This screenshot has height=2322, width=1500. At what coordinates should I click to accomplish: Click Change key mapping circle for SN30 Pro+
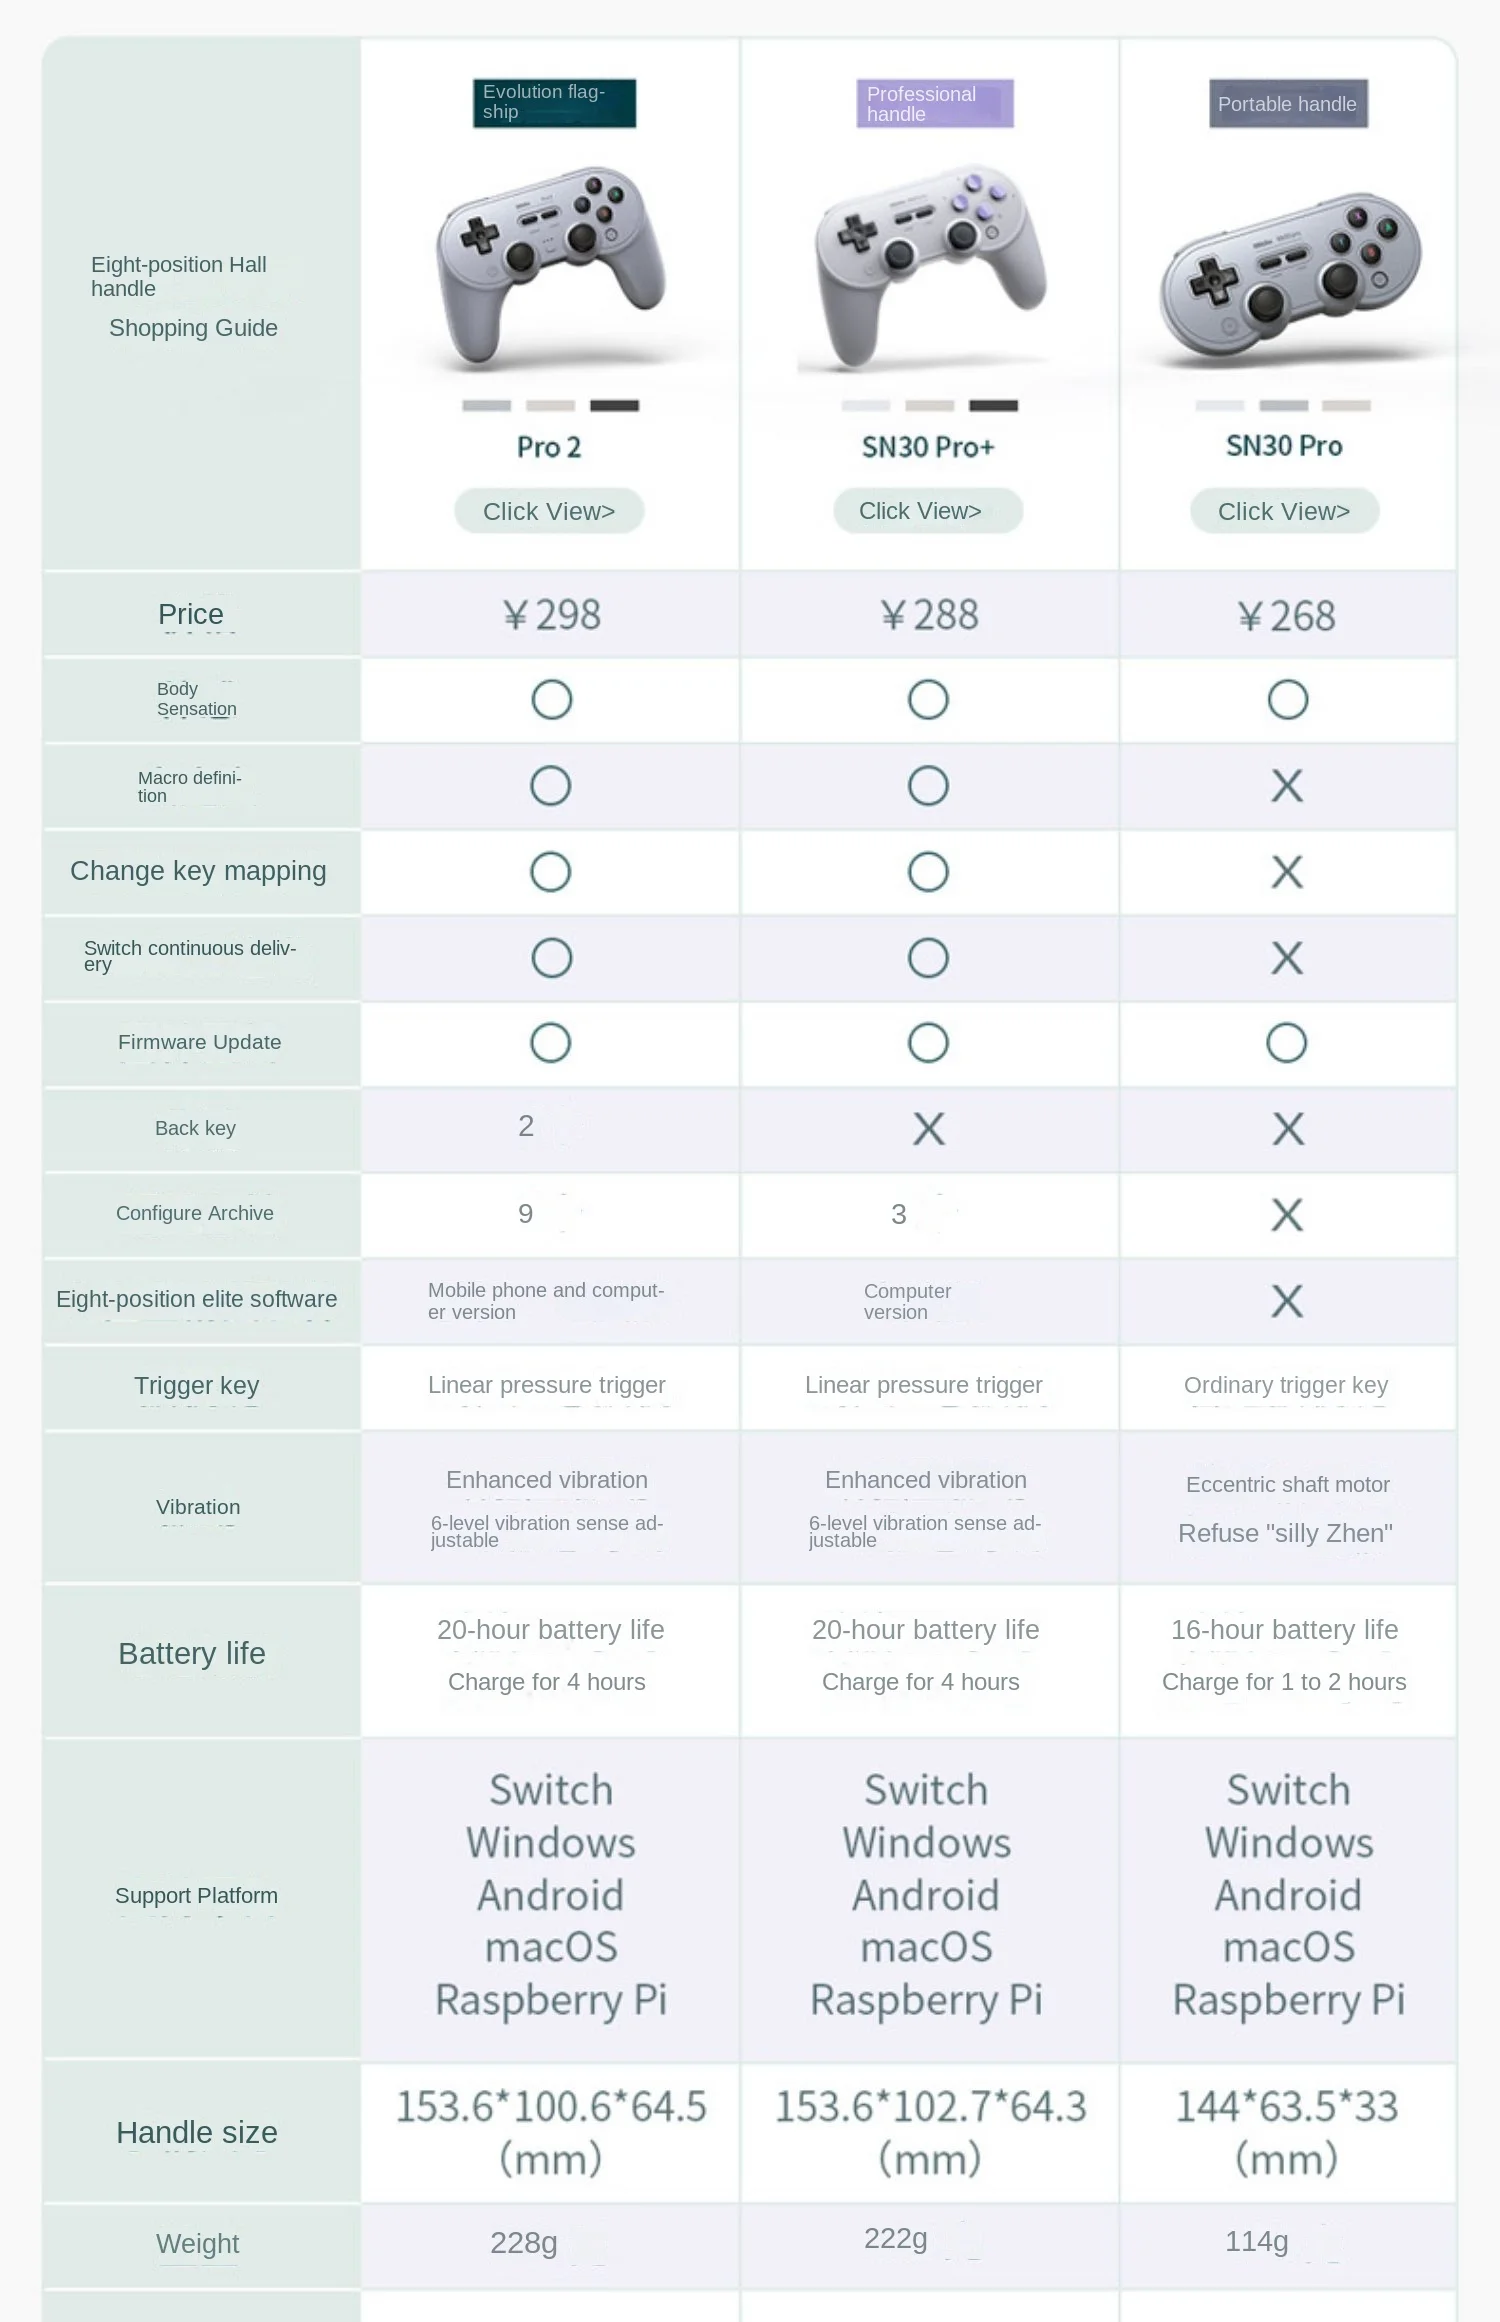(x=928, y=872)
